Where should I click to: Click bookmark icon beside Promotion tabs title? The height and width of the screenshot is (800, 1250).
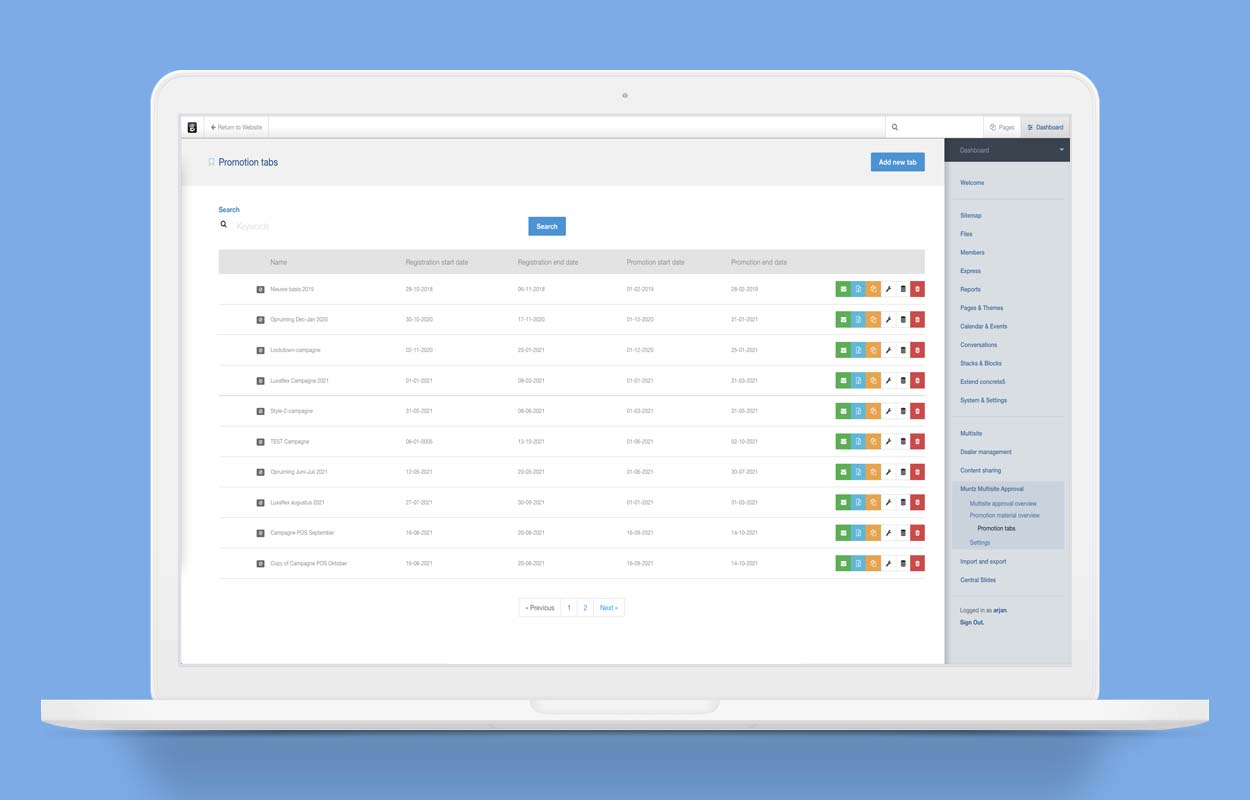tap(211, 162)
